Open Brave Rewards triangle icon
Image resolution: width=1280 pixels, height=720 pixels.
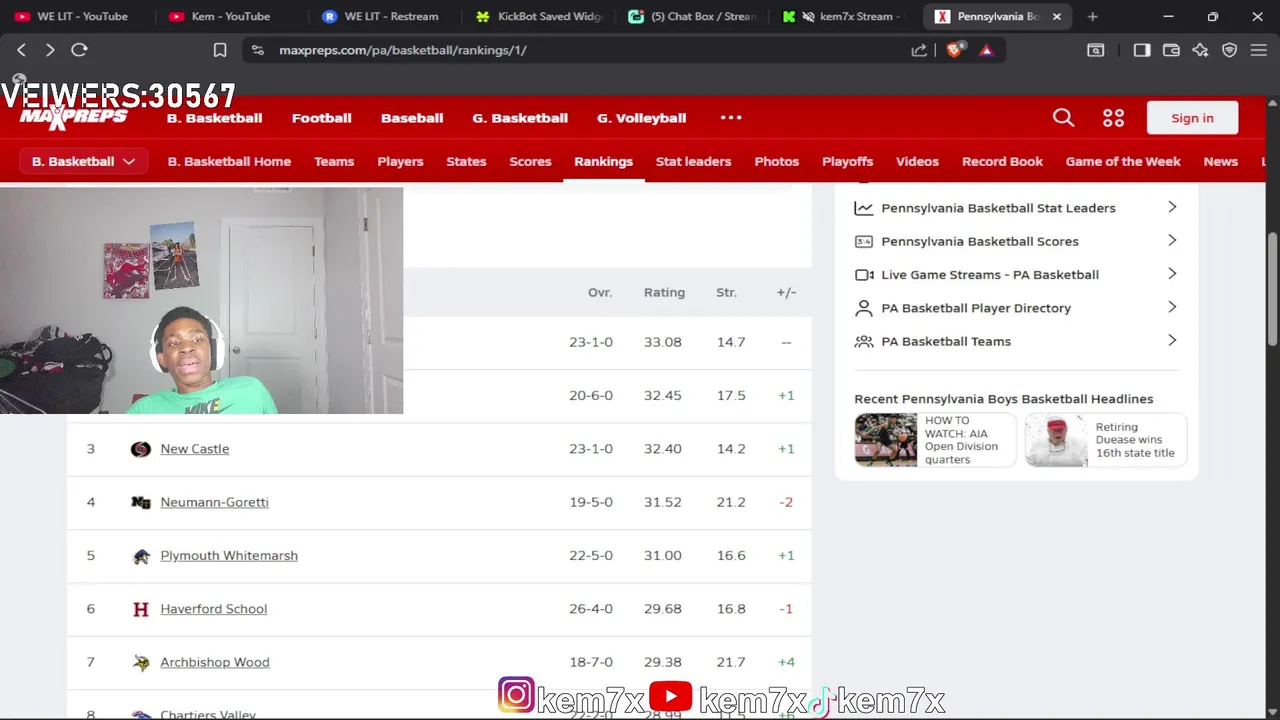pyautogui.click(x=986, y=50)
